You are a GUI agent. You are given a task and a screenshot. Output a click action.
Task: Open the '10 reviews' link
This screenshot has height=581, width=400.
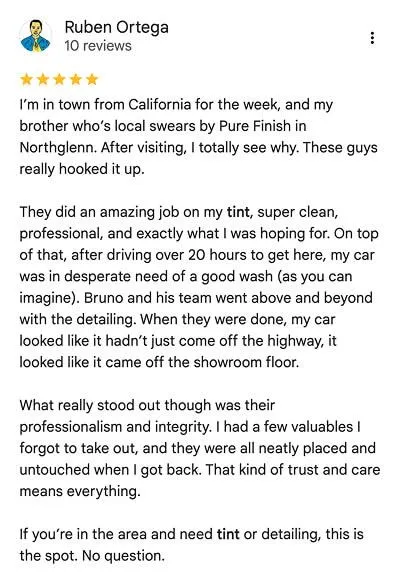tap(98, 46)
